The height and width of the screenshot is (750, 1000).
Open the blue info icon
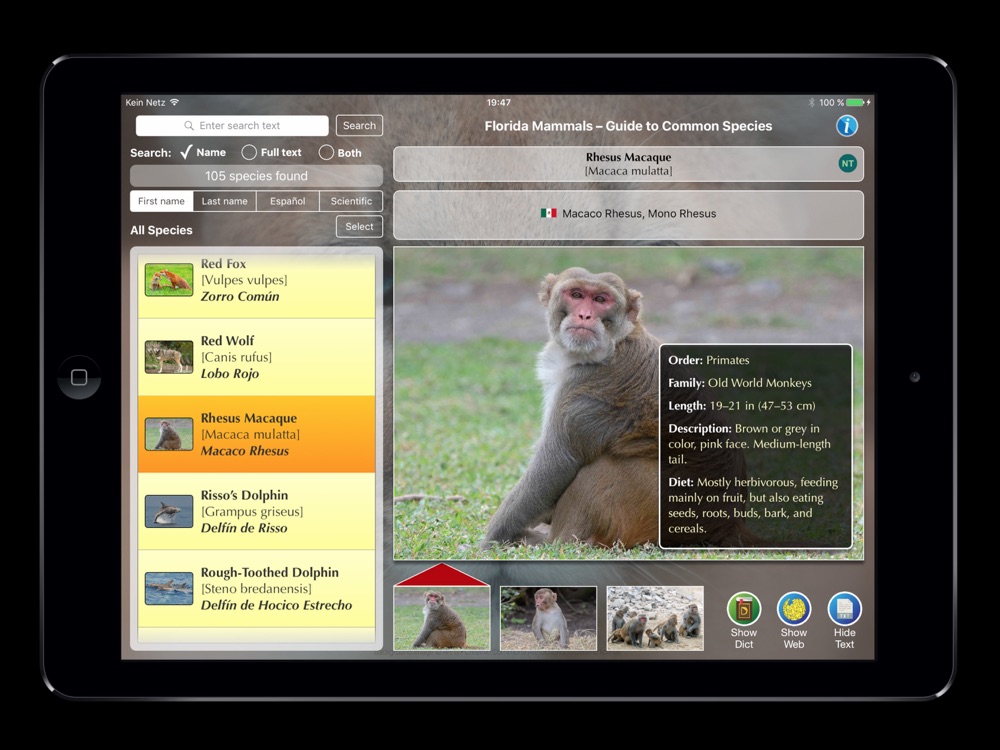click(847, 126)
